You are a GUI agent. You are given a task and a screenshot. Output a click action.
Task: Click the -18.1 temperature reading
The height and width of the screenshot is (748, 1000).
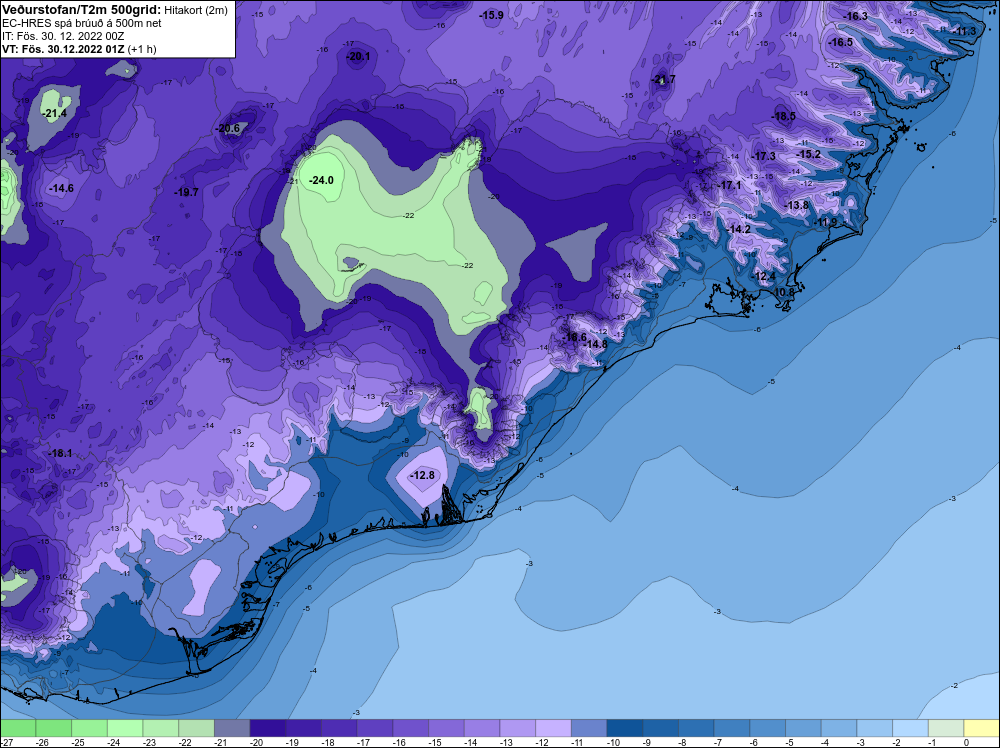[x=60, y=453]
